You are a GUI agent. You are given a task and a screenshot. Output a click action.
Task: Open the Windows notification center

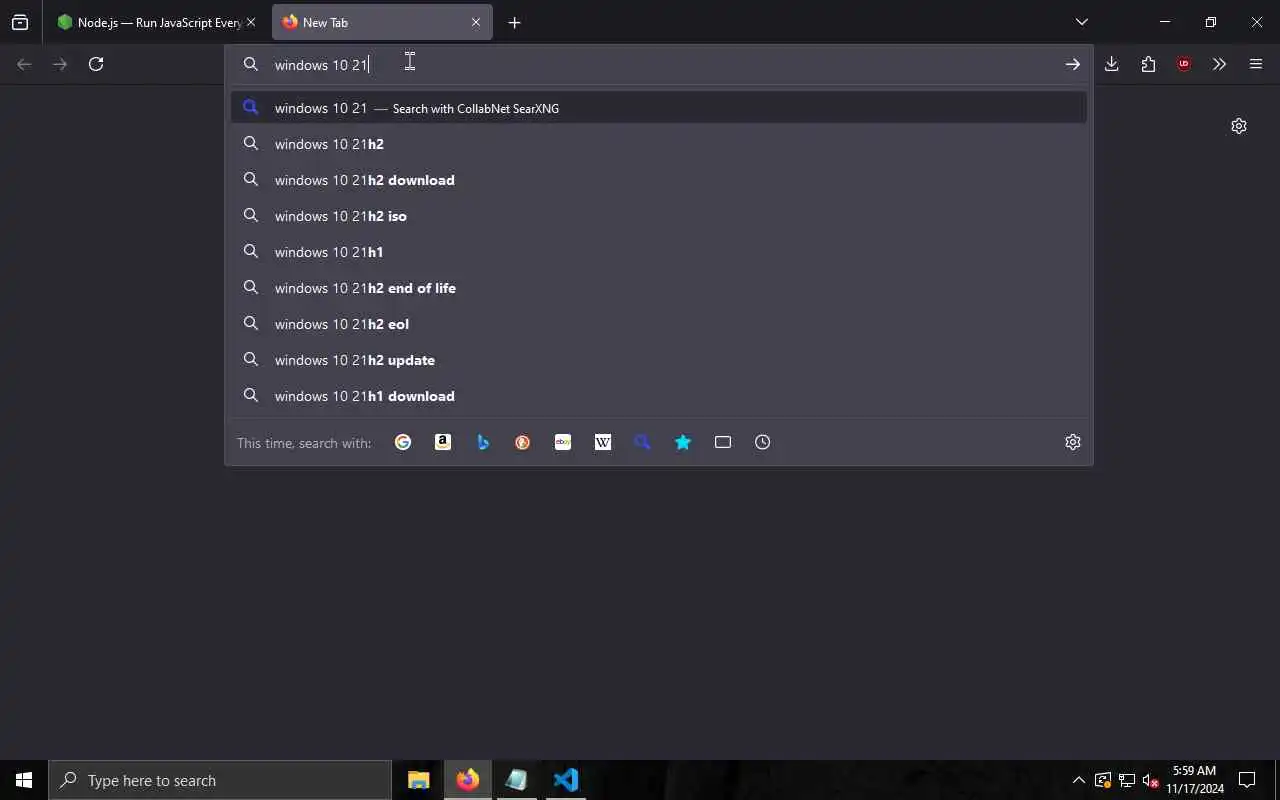point(1247,780)
